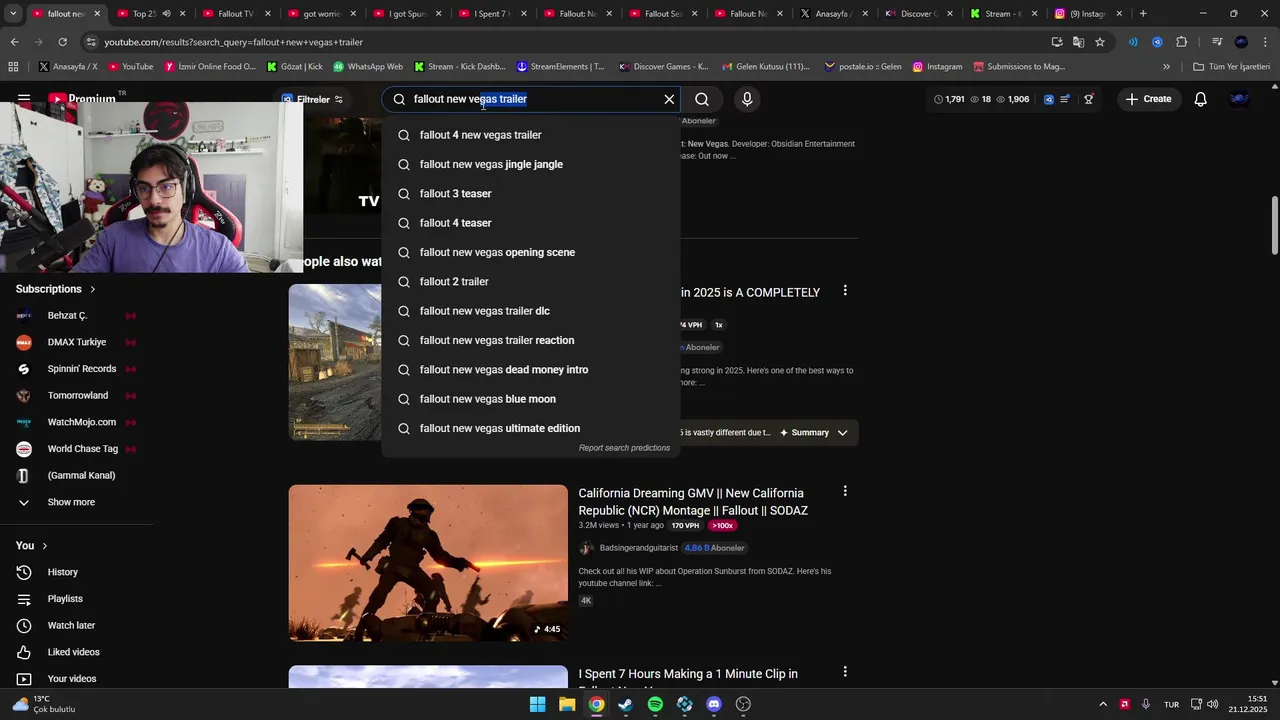Switch to the 'got worrie' browser tab
This screenshot has height=720, width=1280.
[x=321, y=14]
